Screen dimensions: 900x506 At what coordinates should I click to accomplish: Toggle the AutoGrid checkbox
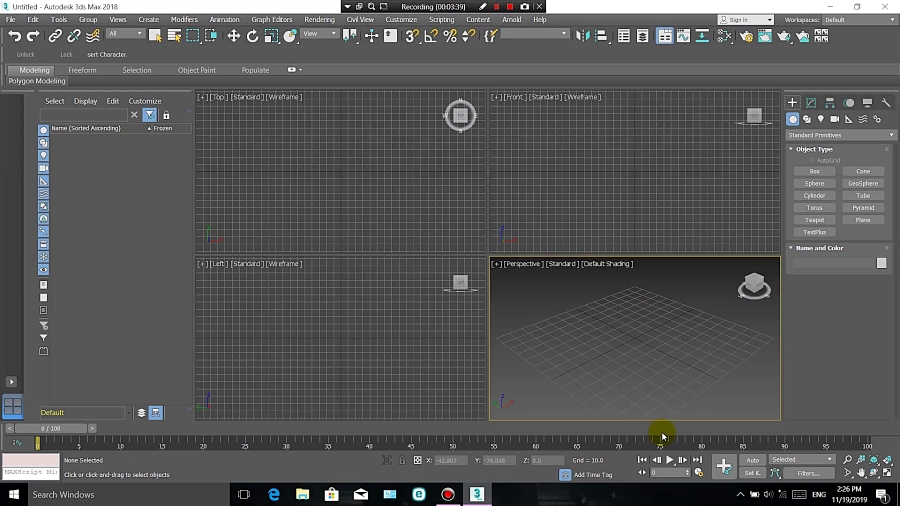pyautogui.click(x=813, y=161)
